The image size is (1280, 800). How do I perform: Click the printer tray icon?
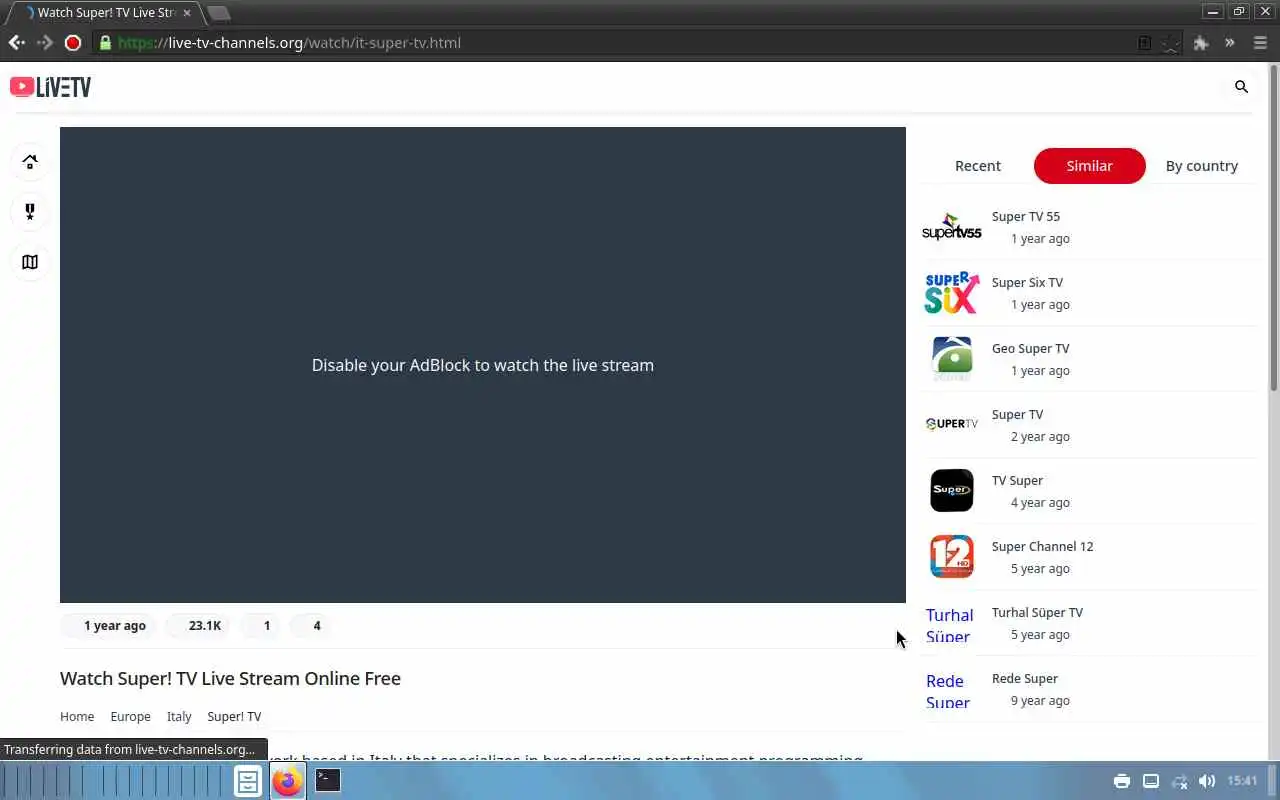point(1122,781)
